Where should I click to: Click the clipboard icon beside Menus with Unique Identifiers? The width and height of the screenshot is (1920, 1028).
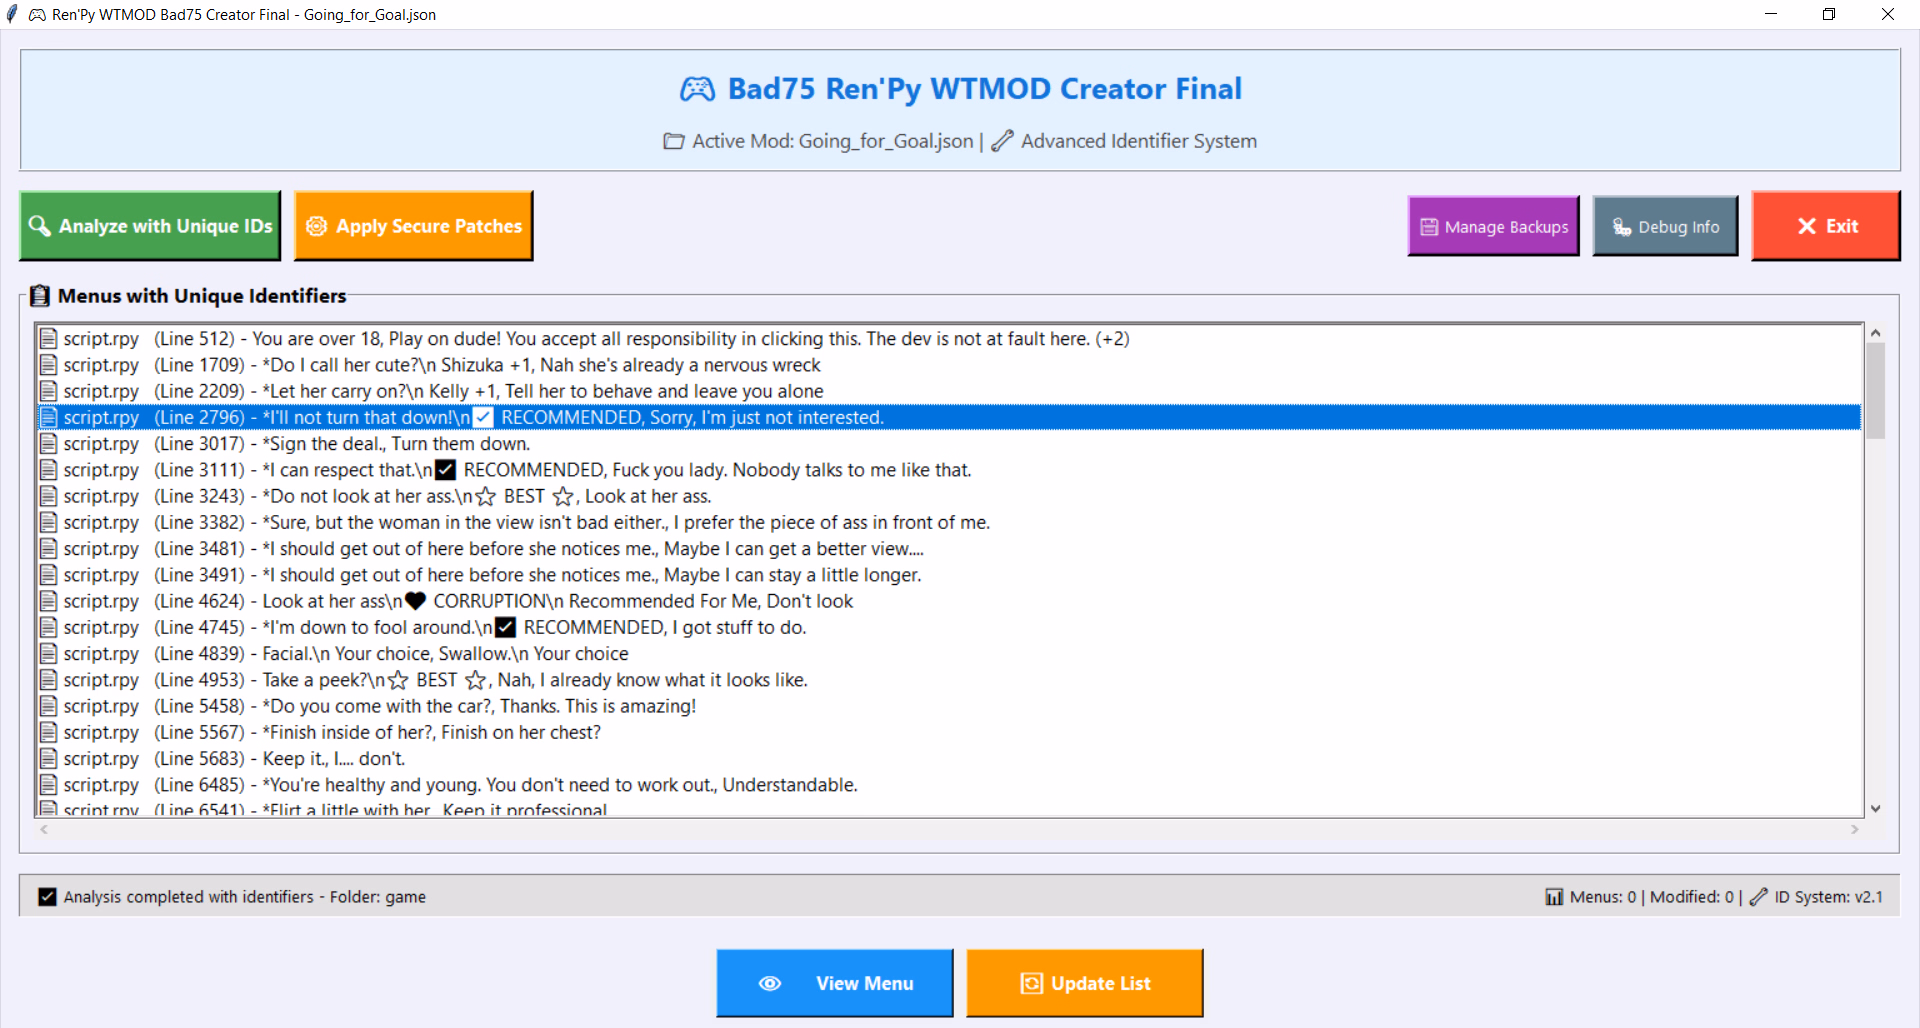[40, 296]
